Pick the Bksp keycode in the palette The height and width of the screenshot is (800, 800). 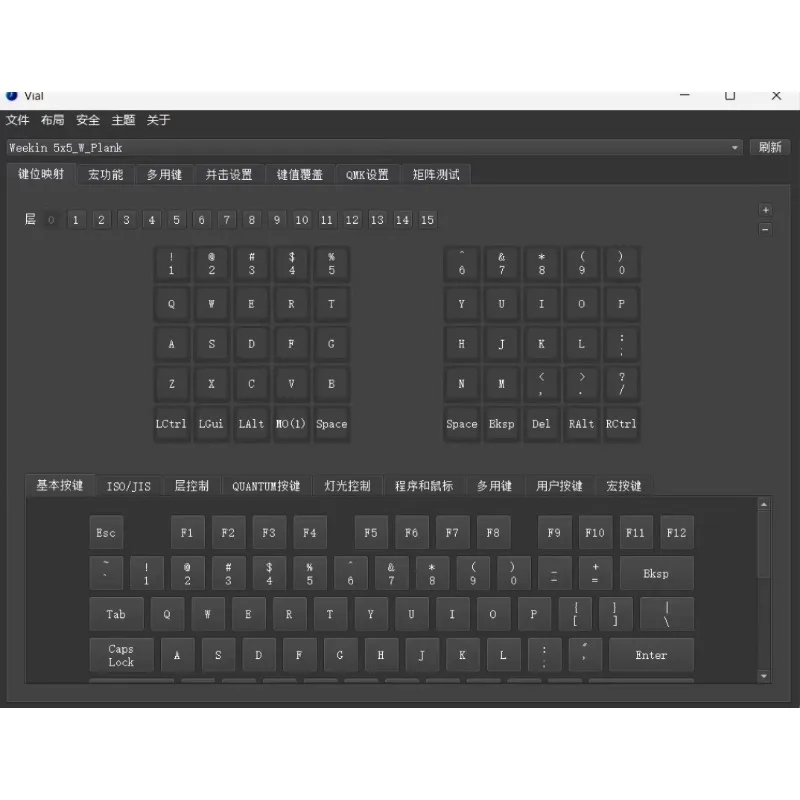tap(657, 573)
